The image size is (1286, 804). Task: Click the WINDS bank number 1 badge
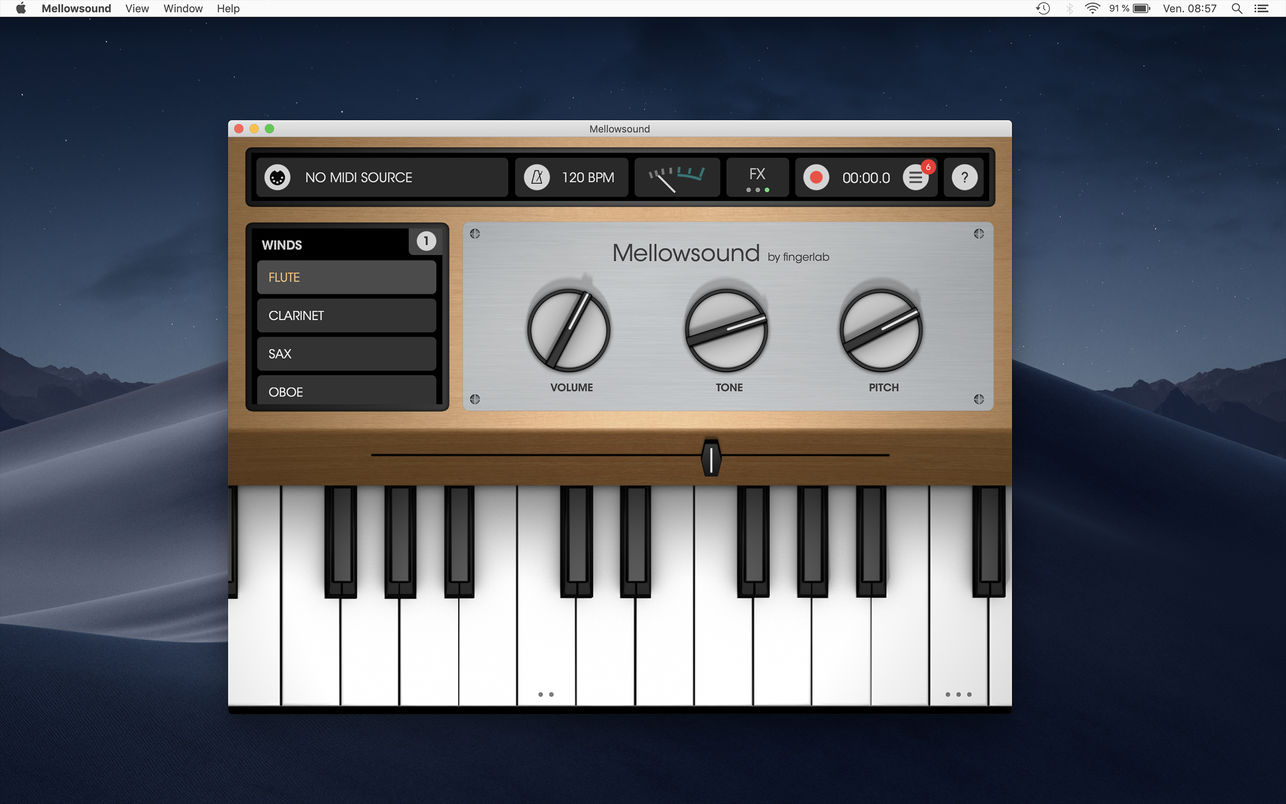tap(426, 241)
